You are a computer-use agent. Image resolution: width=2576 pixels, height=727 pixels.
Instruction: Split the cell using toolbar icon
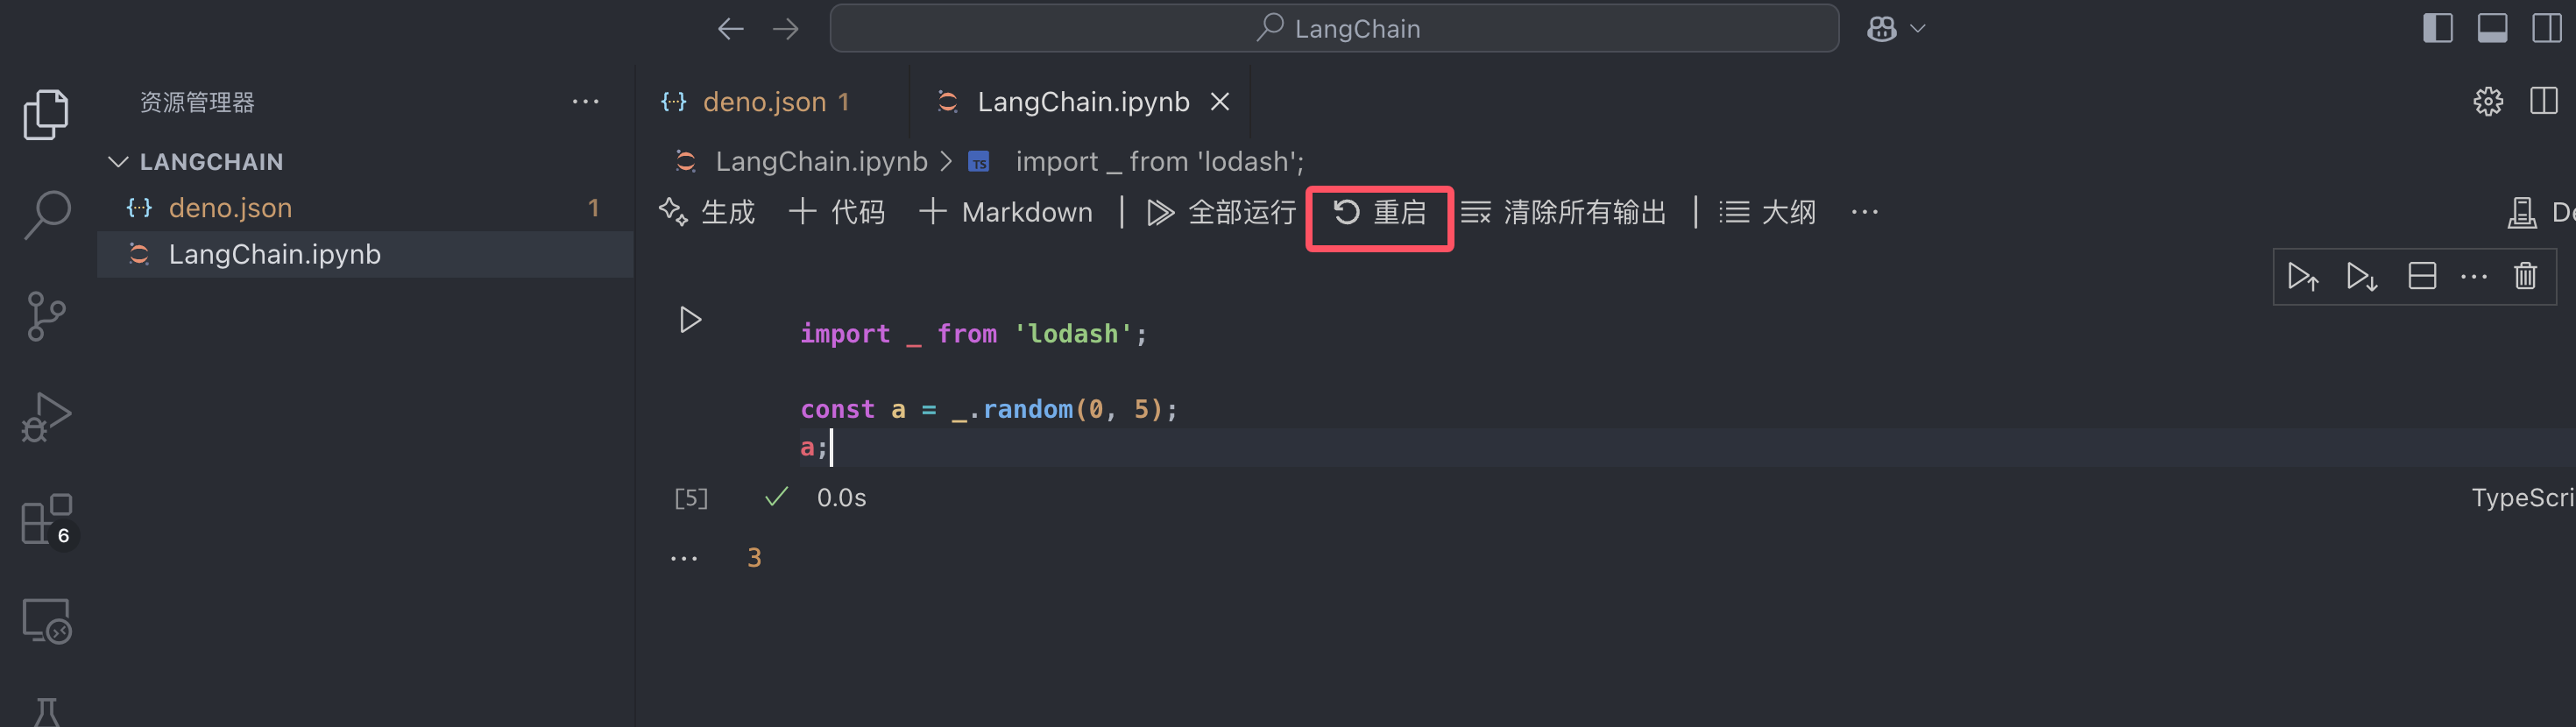(2421, 276)
